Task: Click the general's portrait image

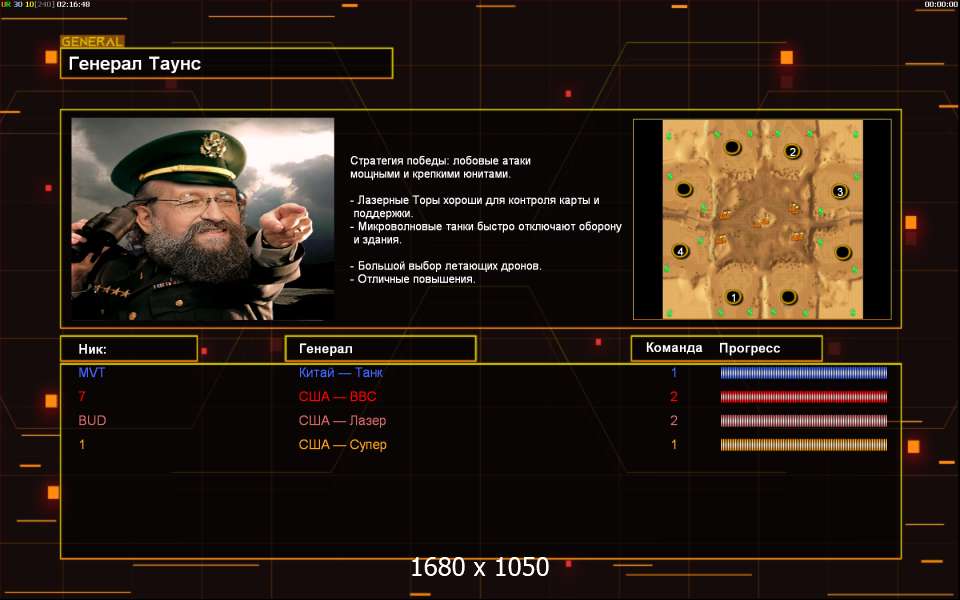Action: coord(203,219)
